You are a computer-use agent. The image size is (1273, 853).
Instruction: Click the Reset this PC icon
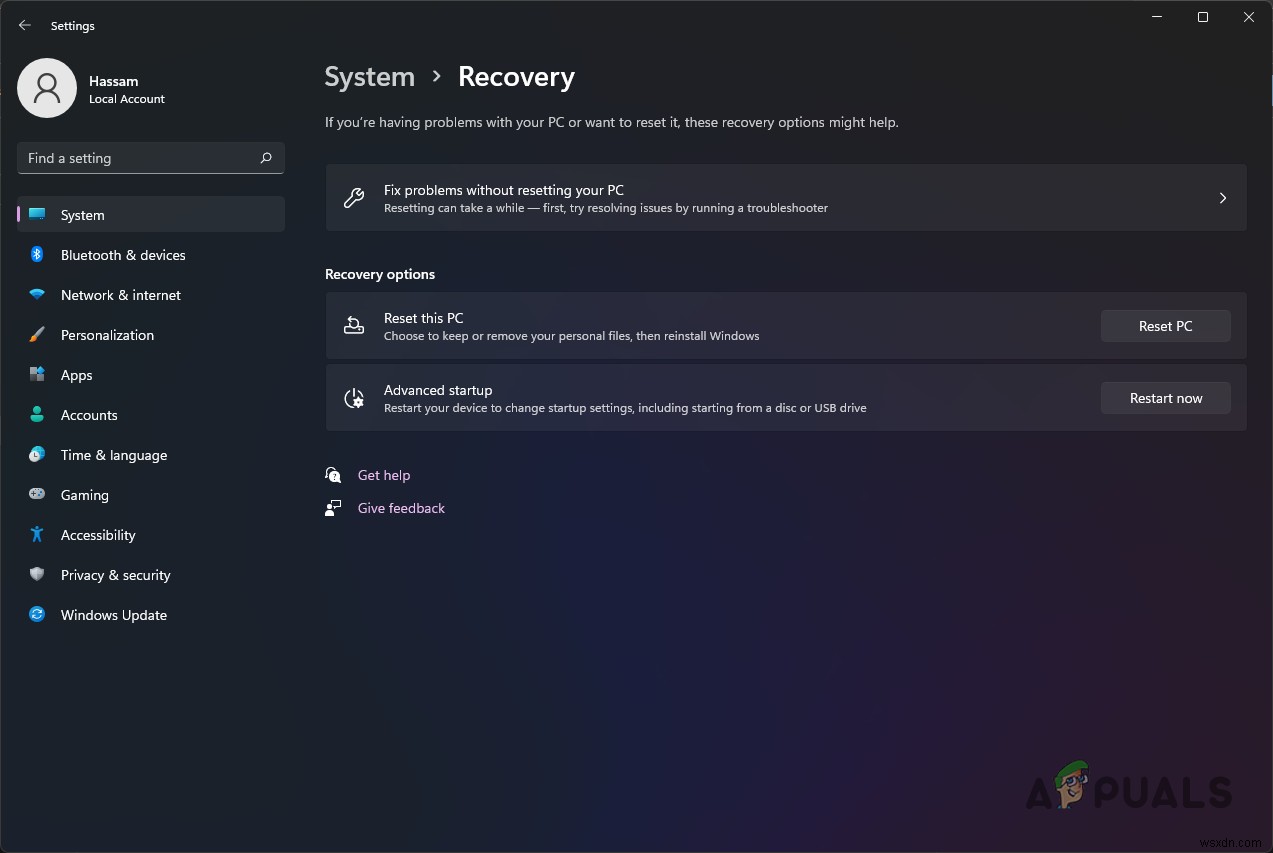(354, 325)
